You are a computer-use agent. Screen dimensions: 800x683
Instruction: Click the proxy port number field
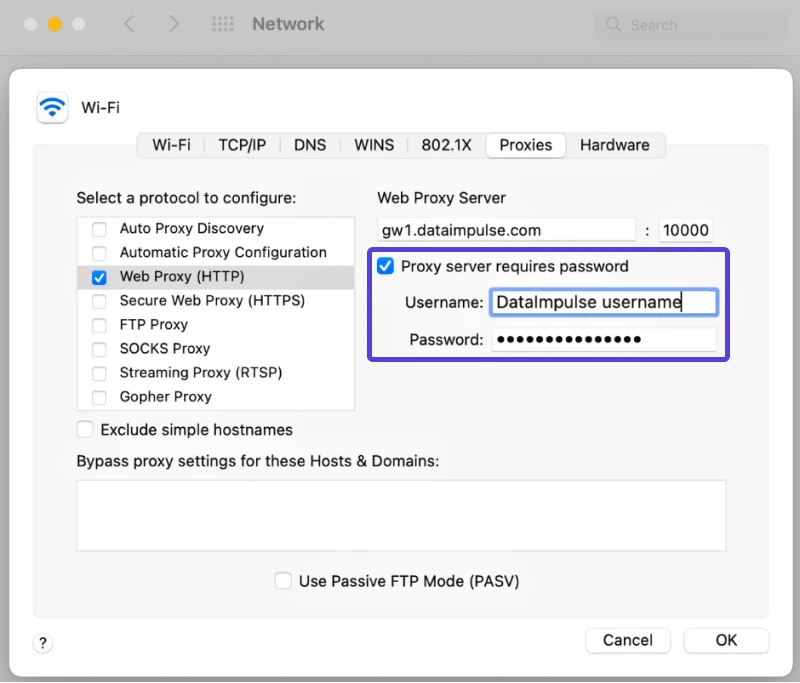(x=685, y=230)
